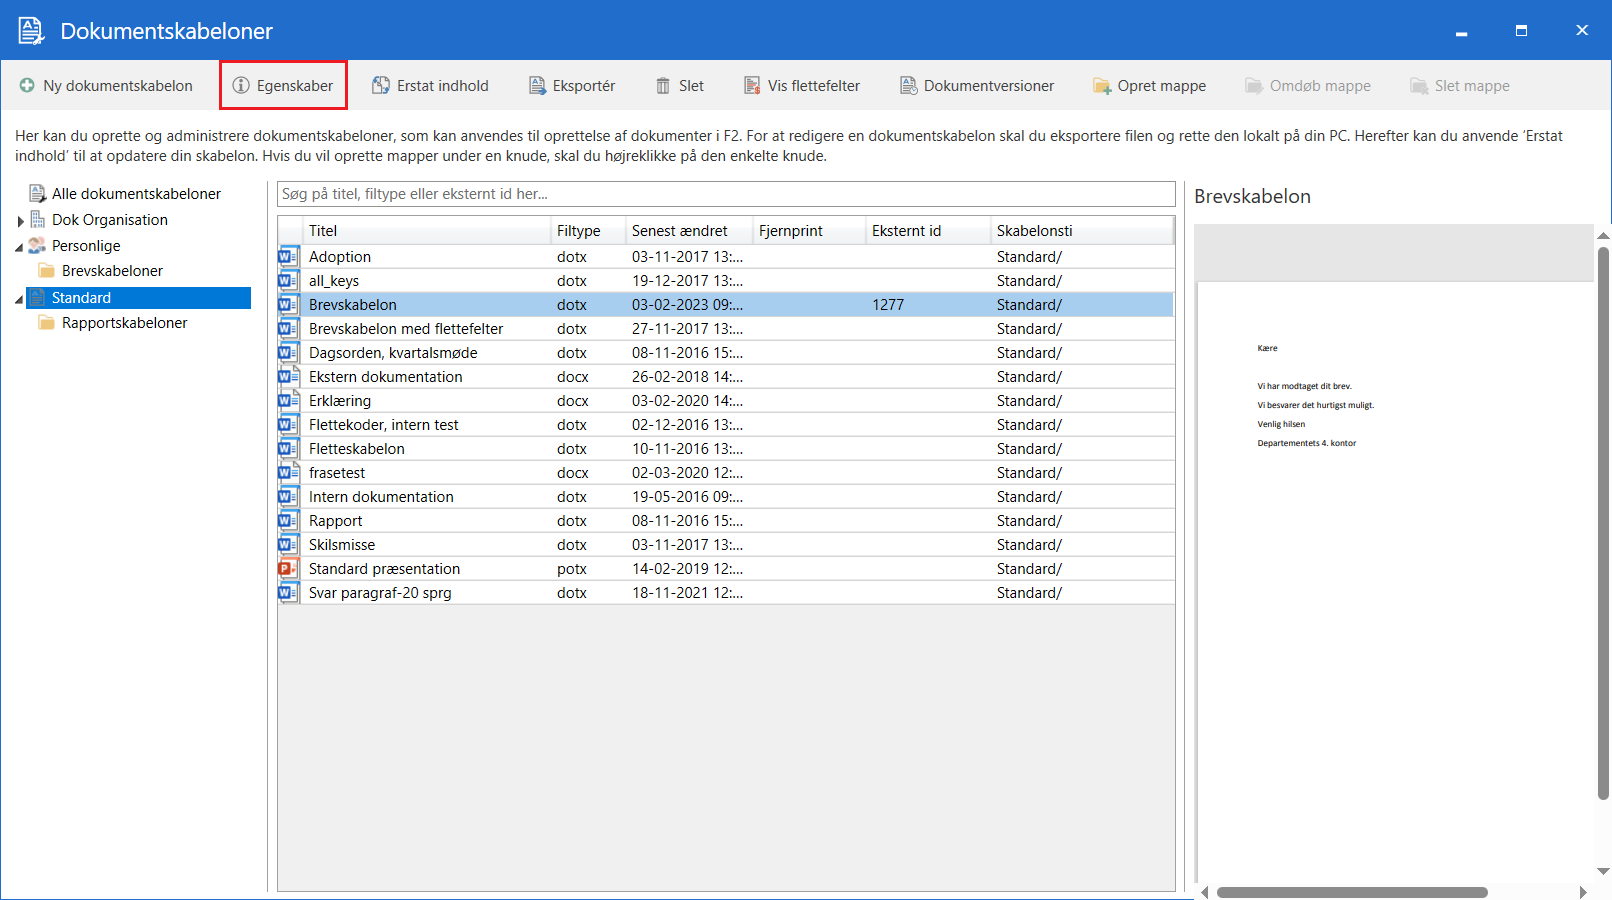Click the Vis flettefelter icon
The height and width of the screenshot is (900, 1612).
point(752,86)
